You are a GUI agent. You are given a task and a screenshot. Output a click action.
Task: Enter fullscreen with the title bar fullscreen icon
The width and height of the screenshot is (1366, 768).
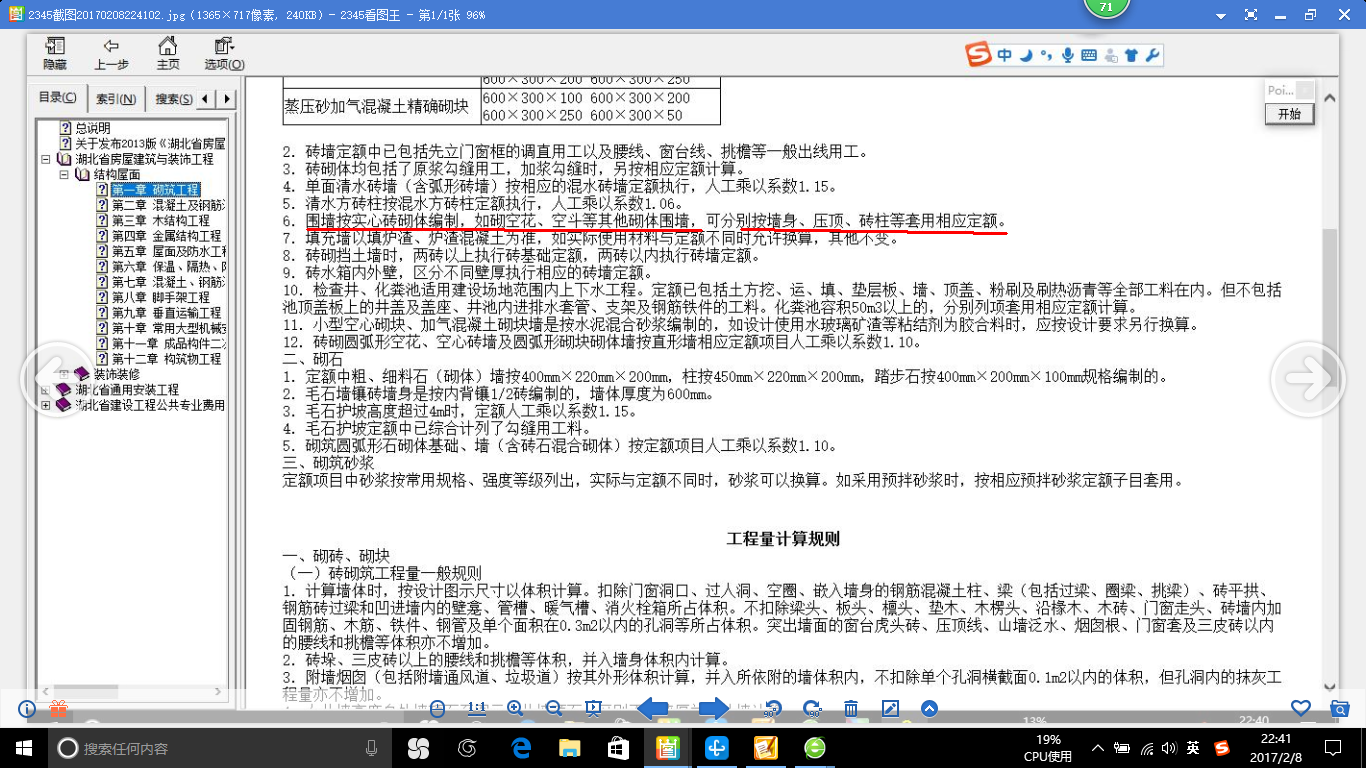pos(1251,16)
